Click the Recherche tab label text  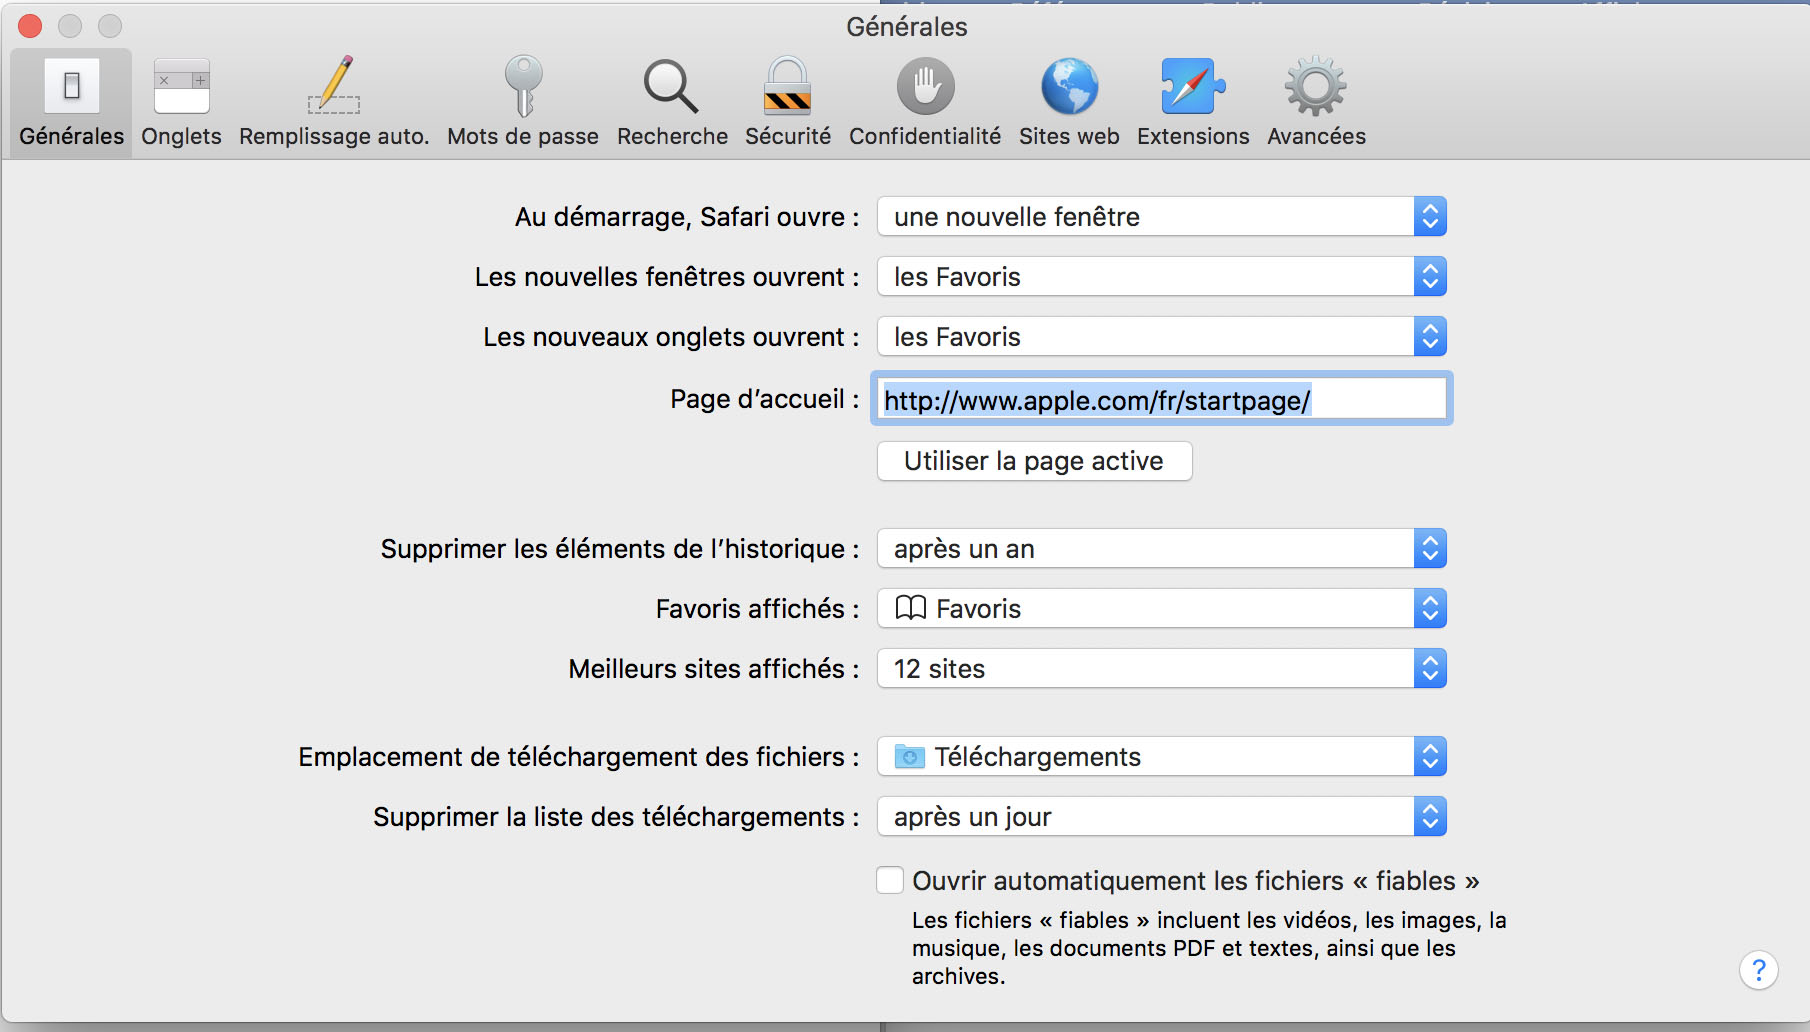click(x=672, y=136)
